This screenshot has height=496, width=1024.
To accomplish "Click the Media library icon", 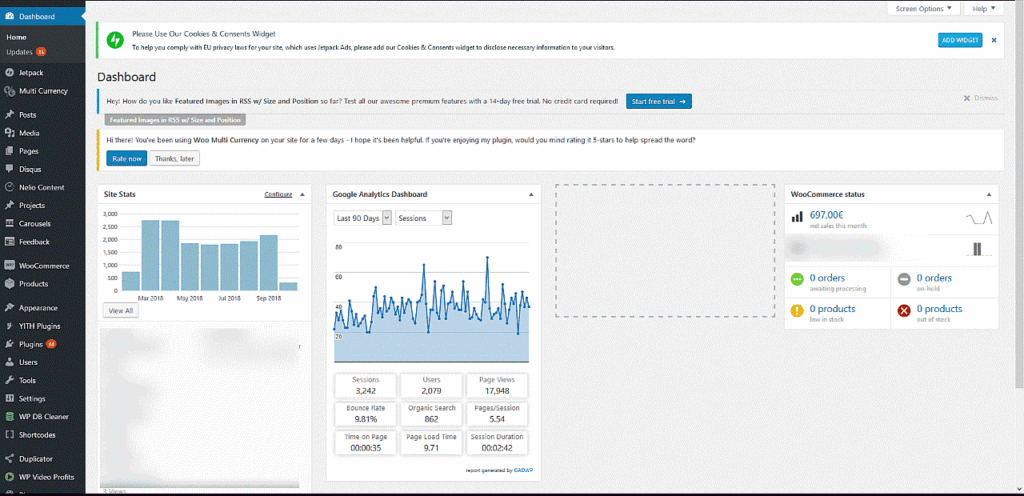I will pos(9,133).
